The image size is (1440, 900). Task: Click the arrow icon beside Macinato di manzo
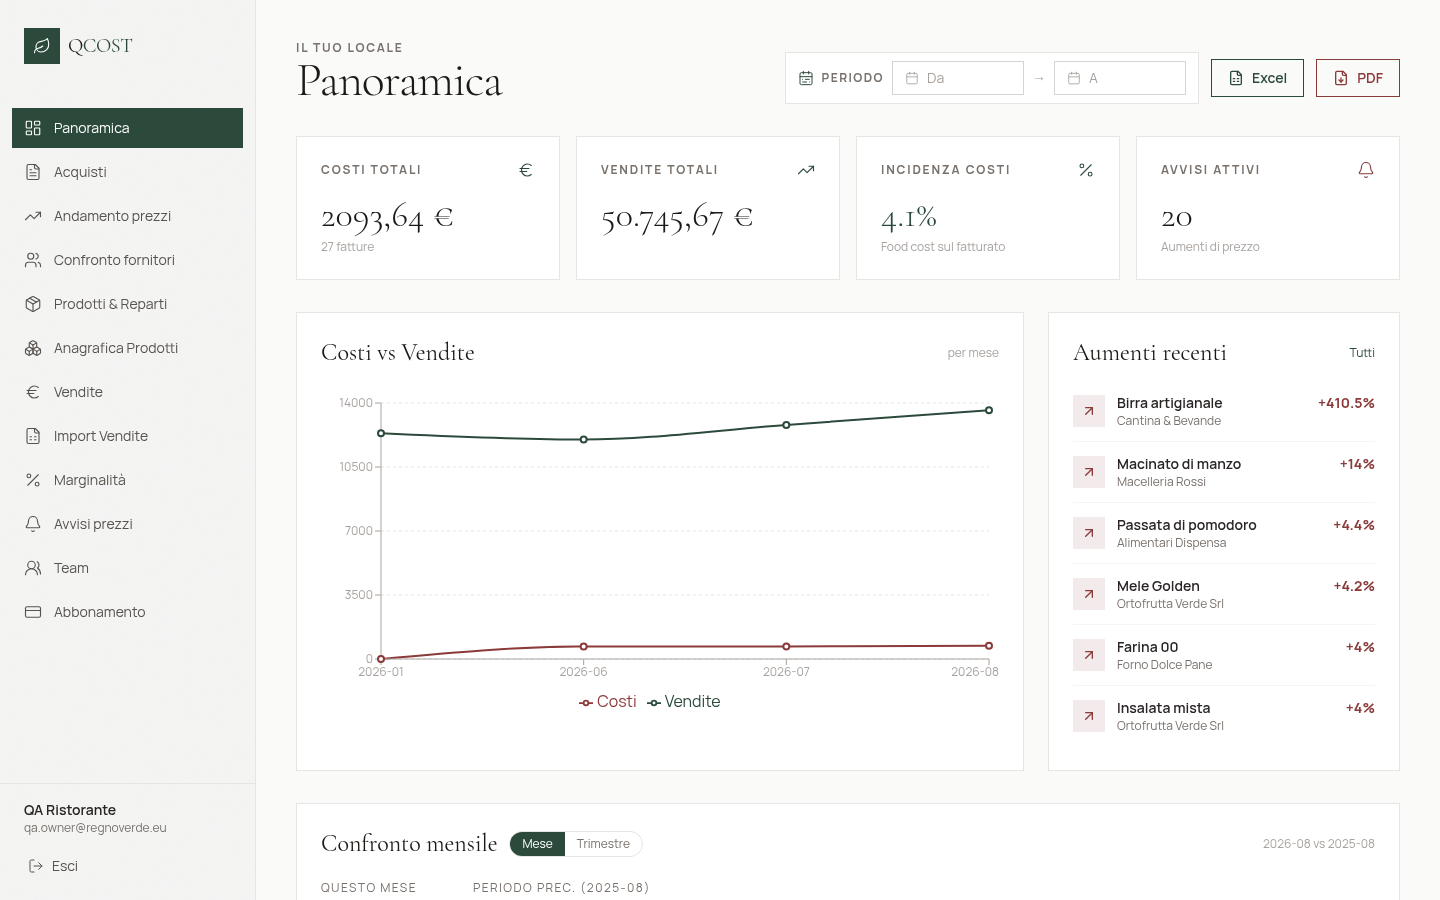[1089, 472]
